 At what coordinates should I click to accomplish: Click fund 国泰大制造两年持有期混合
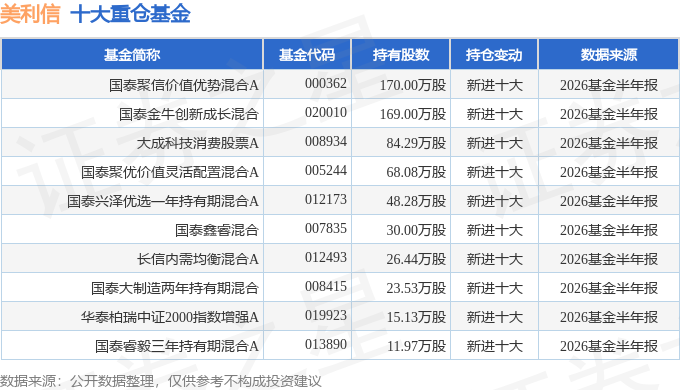click(175, 288)
